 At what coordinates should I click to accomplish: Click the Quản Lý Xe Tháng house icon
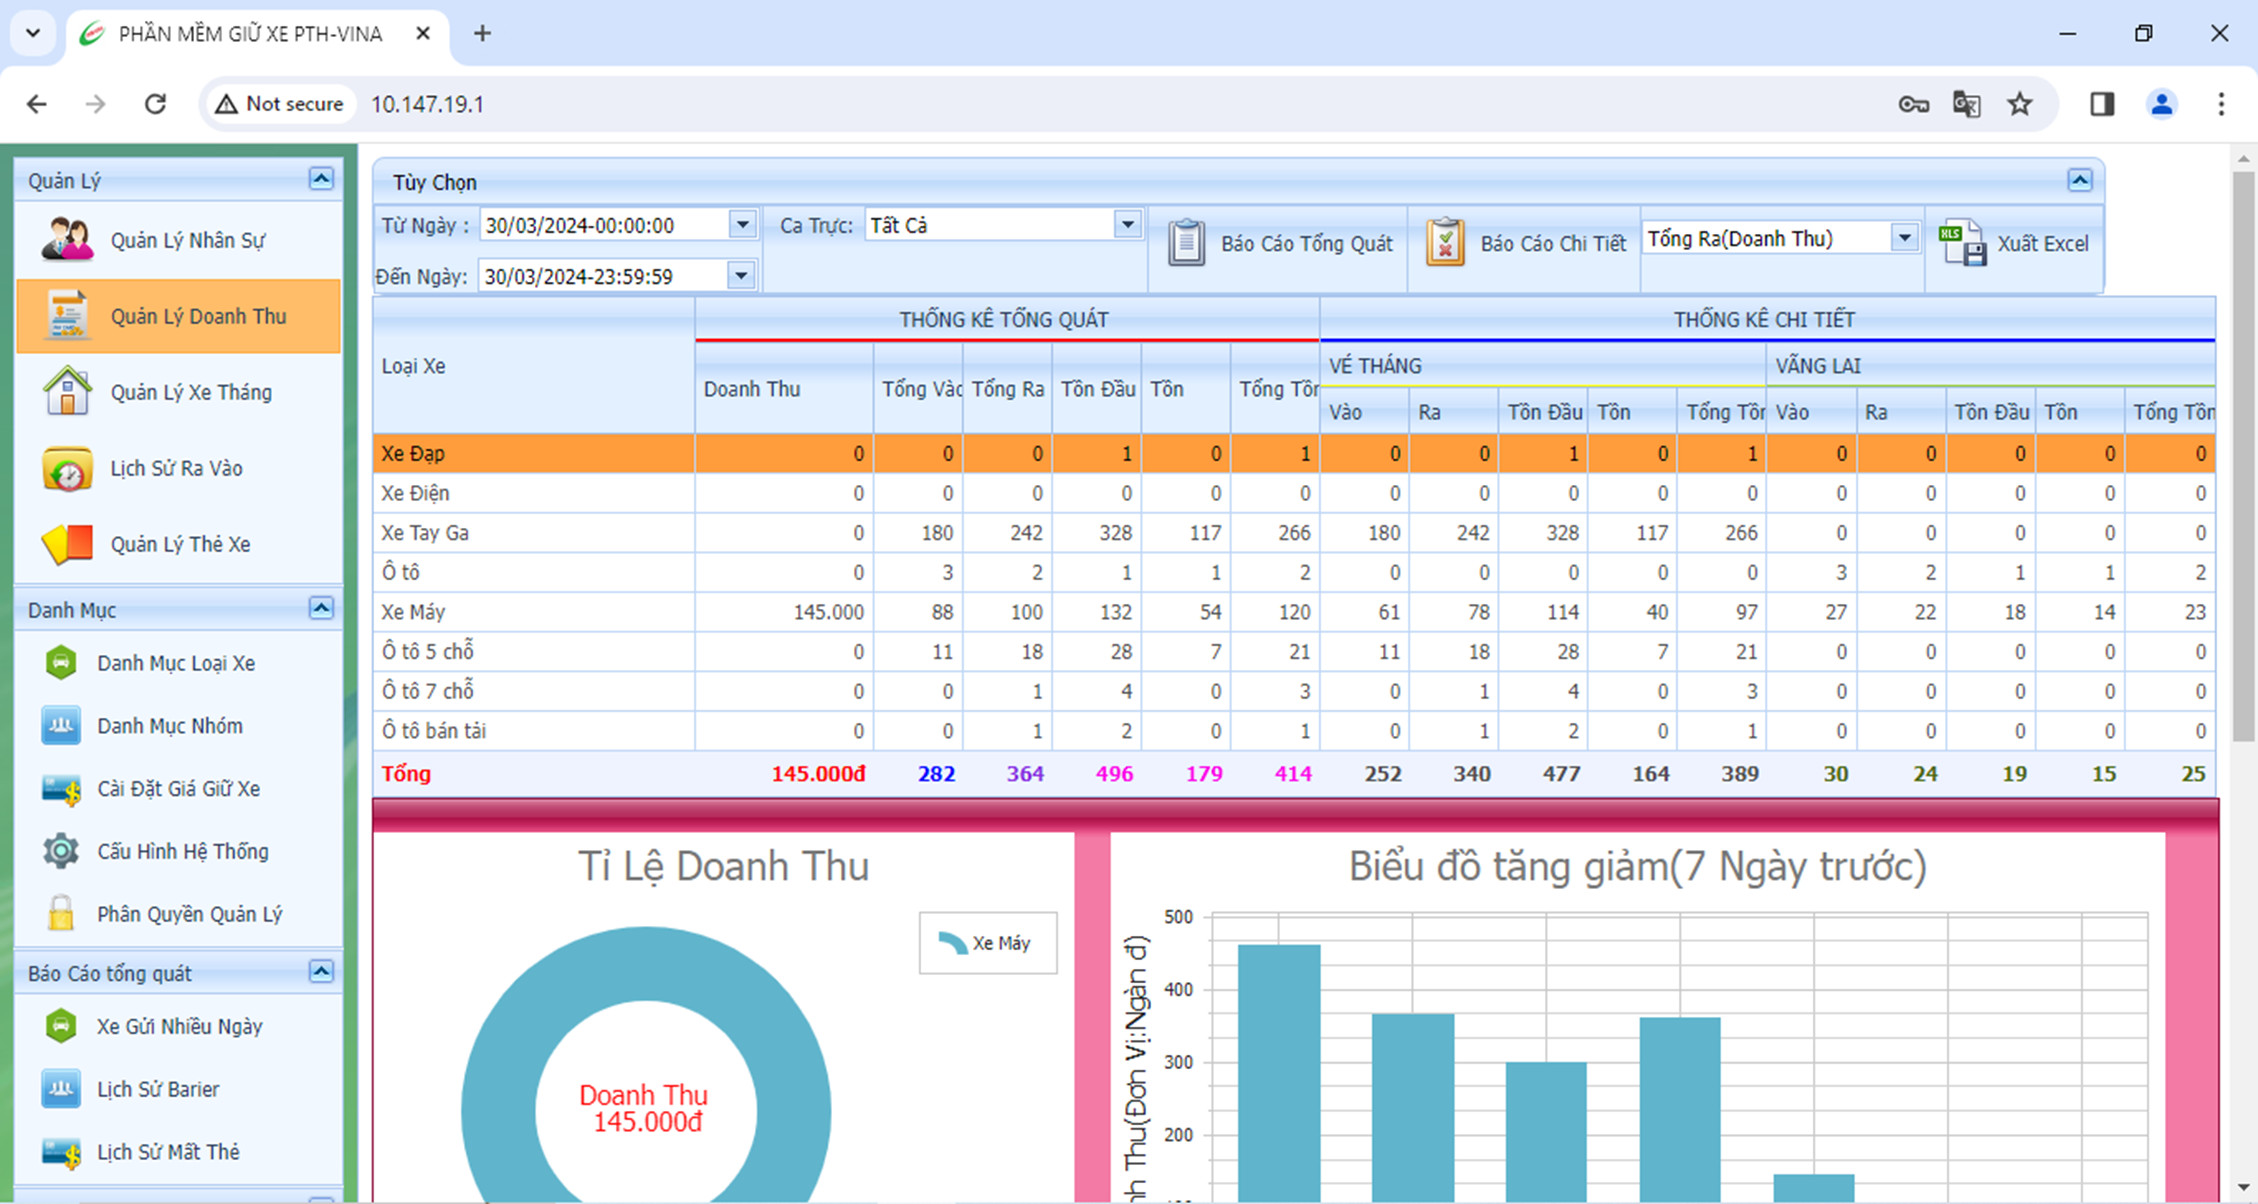(66, 391)
